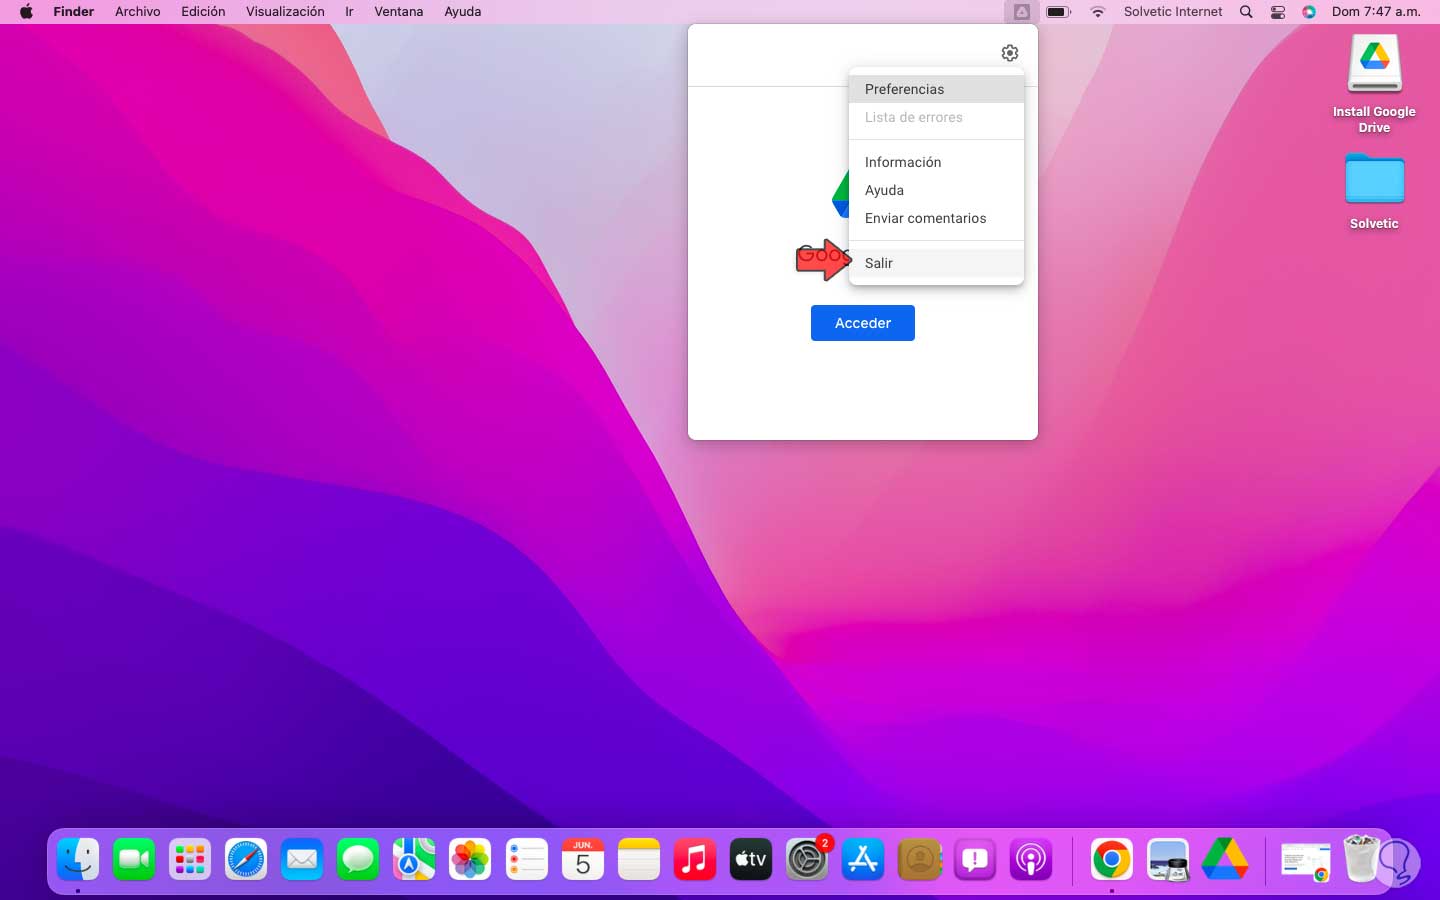Open the Mail app in the Dock
Image resolution: width=1440 pixels, height=900 pixels.
point(302,859)
